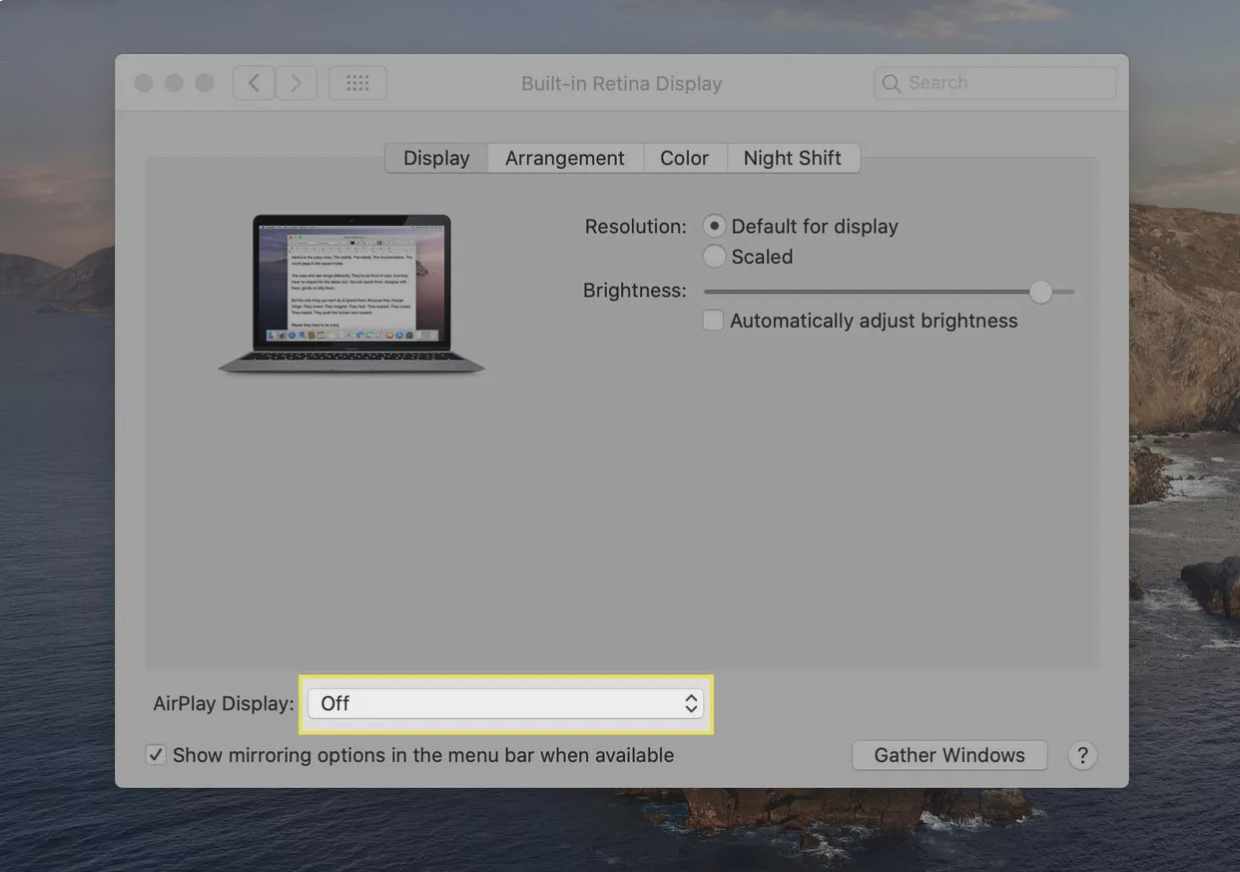Open the Night Shift tab
The height and width of the screenshot is (872, 1240).
pos(792,157)
